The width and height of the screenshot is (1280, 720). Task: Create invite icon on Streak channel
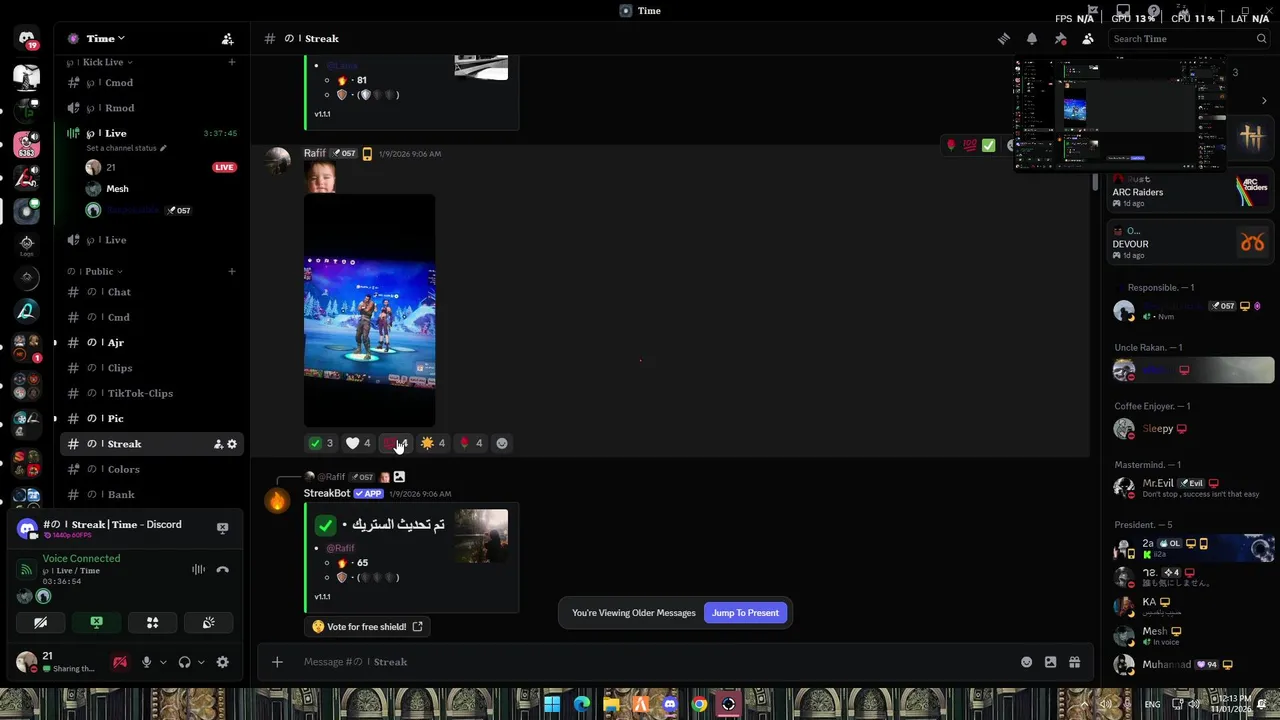218,444
